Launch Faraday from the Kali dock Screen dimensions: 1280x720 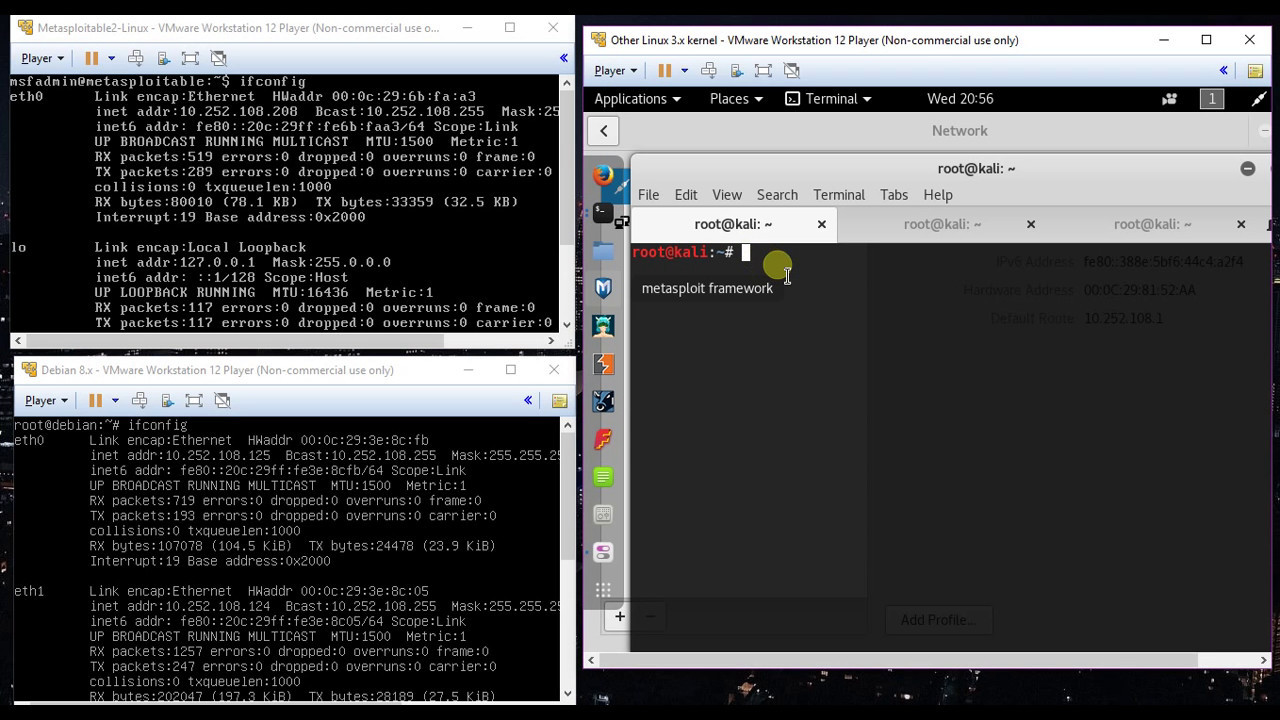point(603,439)
